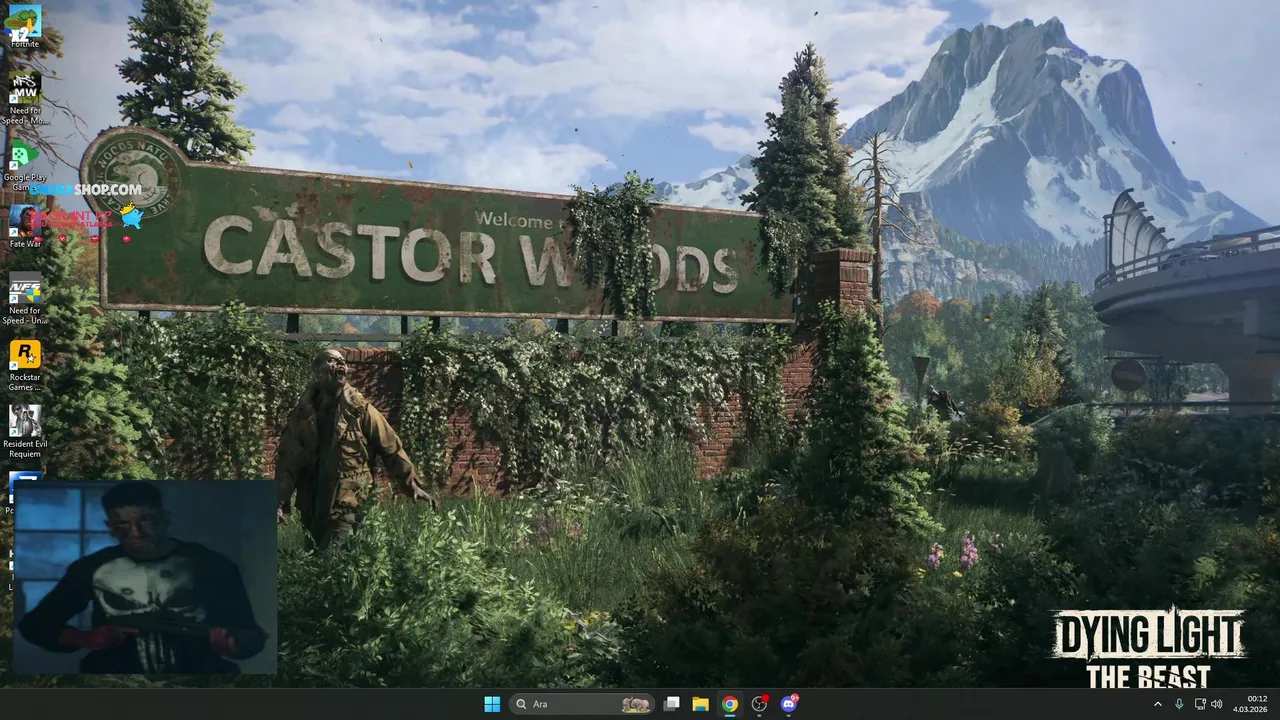Open OBS Studio from the taskbar
The image size is (1280, 720).
tap(759, 704)
